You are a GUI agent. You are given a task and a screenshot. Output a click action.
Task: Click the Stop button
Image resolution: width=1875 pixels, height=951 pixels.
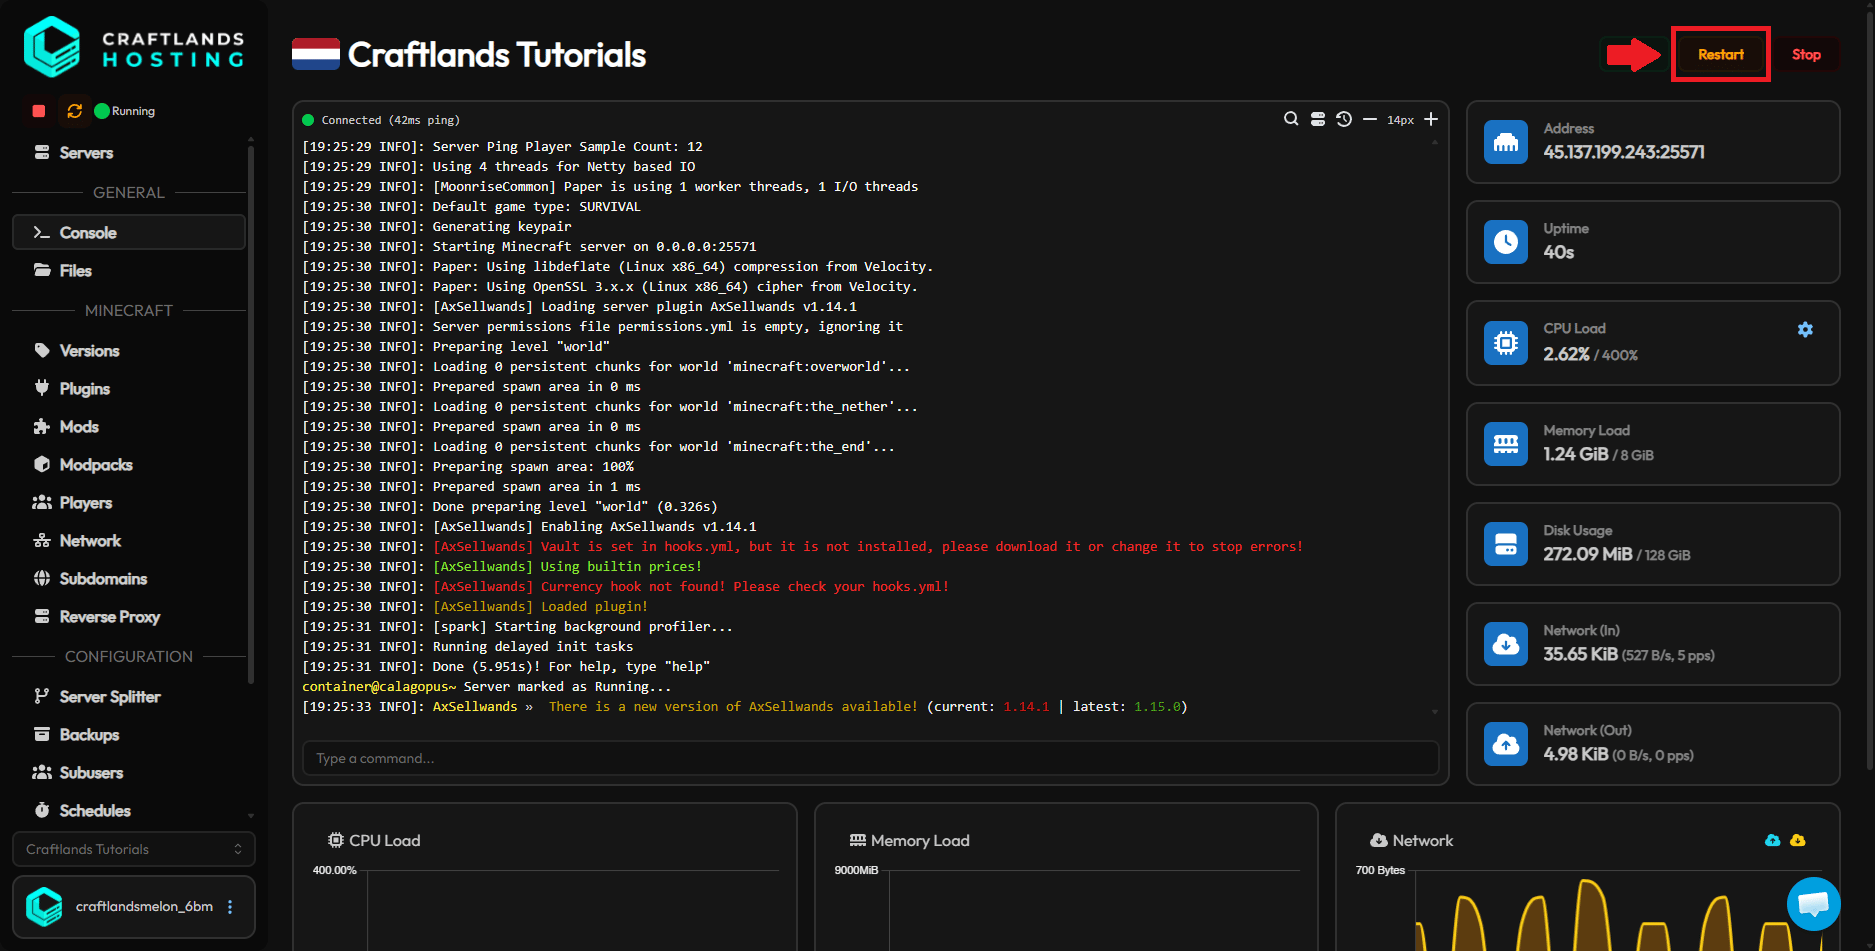pyautogui.click(x=1806, y=55)
